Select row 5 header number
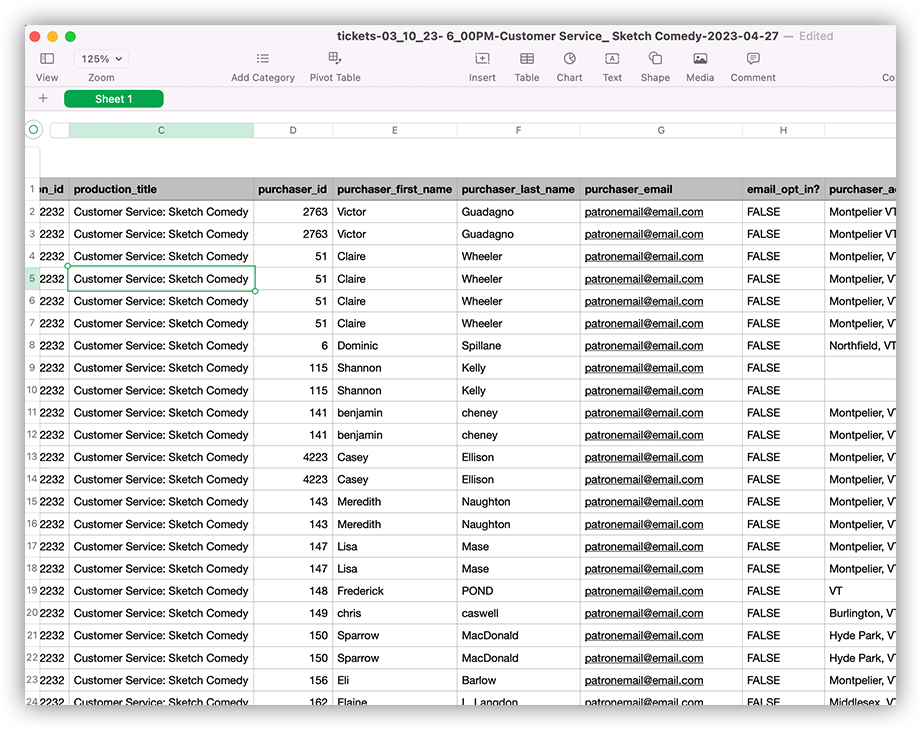This screenshot has height=730, width=921. click(x=32, y=279)
